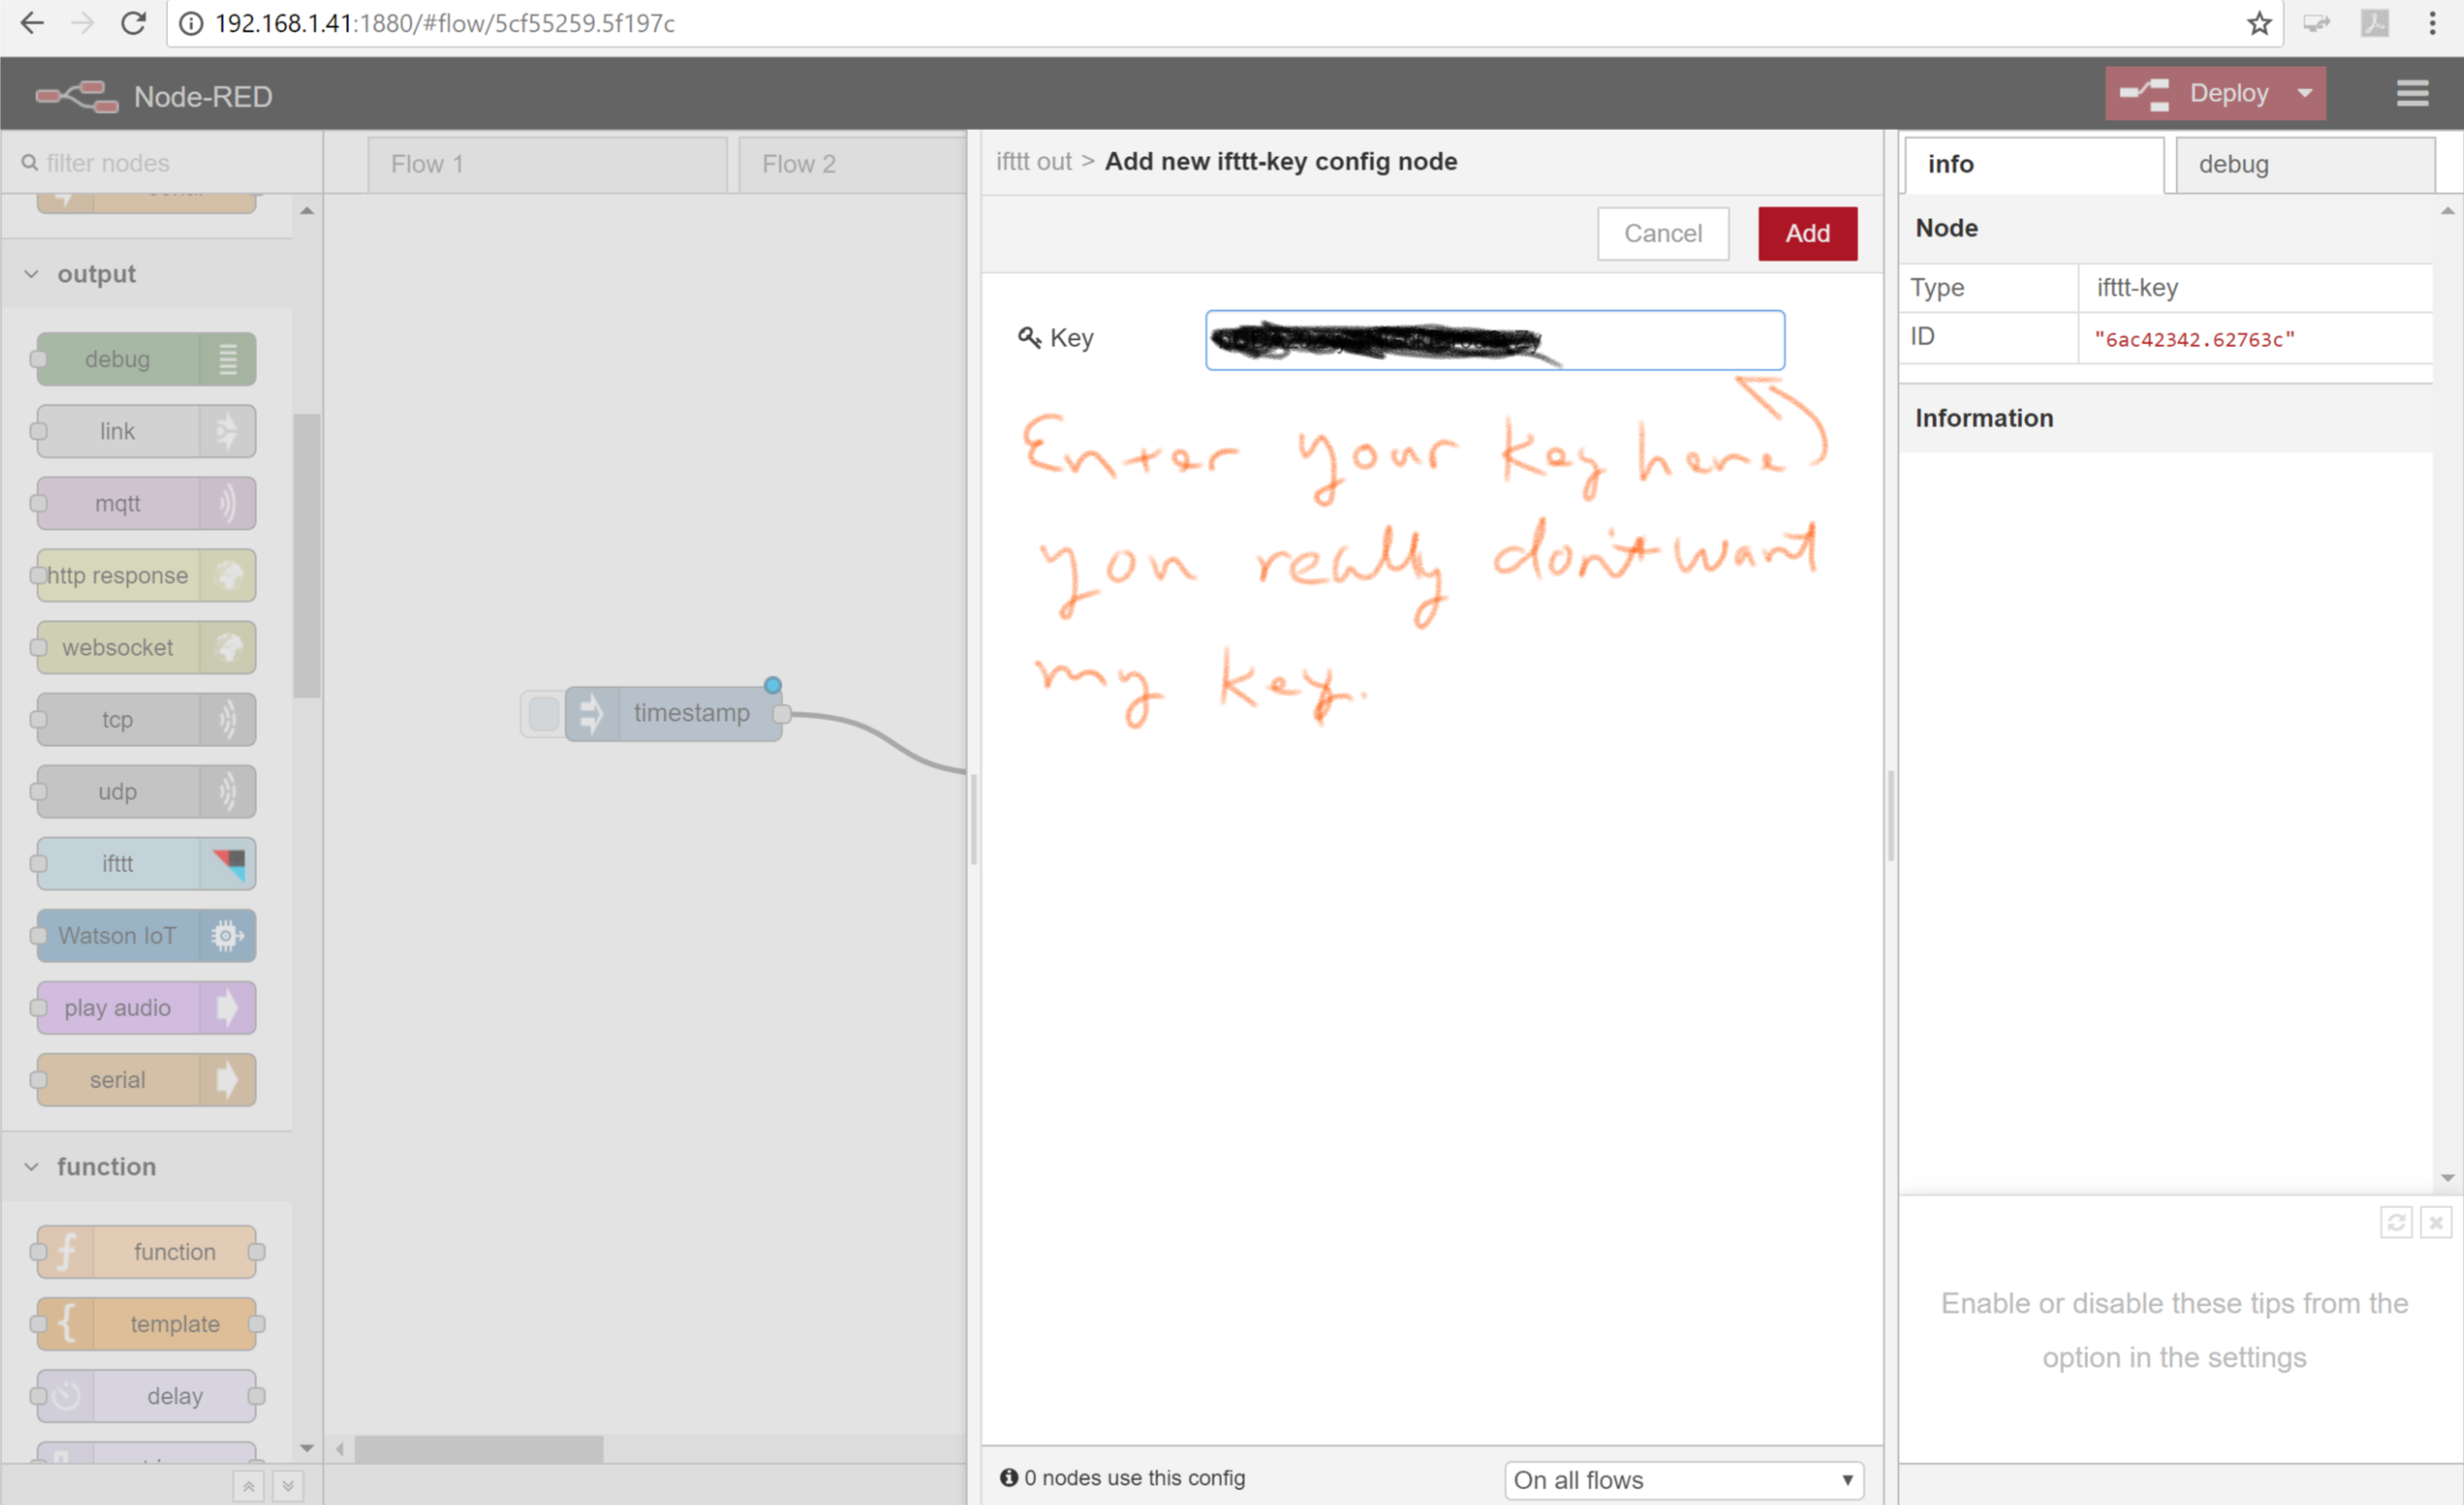
Task: Click the ID value "6ac42342.62763c"
Action: (x=2194, y=339)
